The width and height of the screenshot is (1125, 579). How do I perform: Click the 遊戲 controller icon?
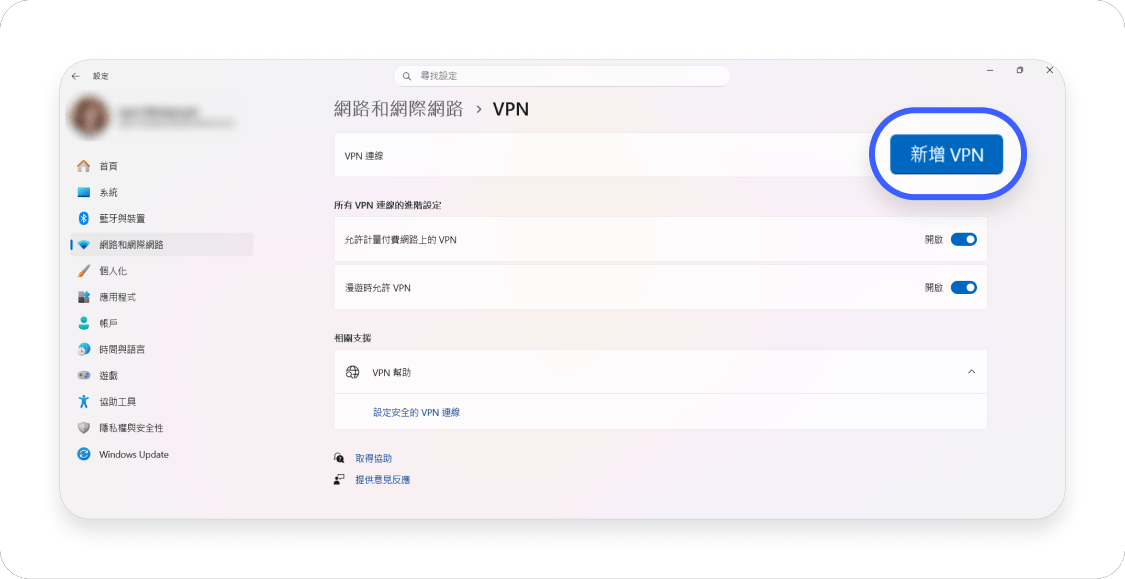click(x=84, y=375)
